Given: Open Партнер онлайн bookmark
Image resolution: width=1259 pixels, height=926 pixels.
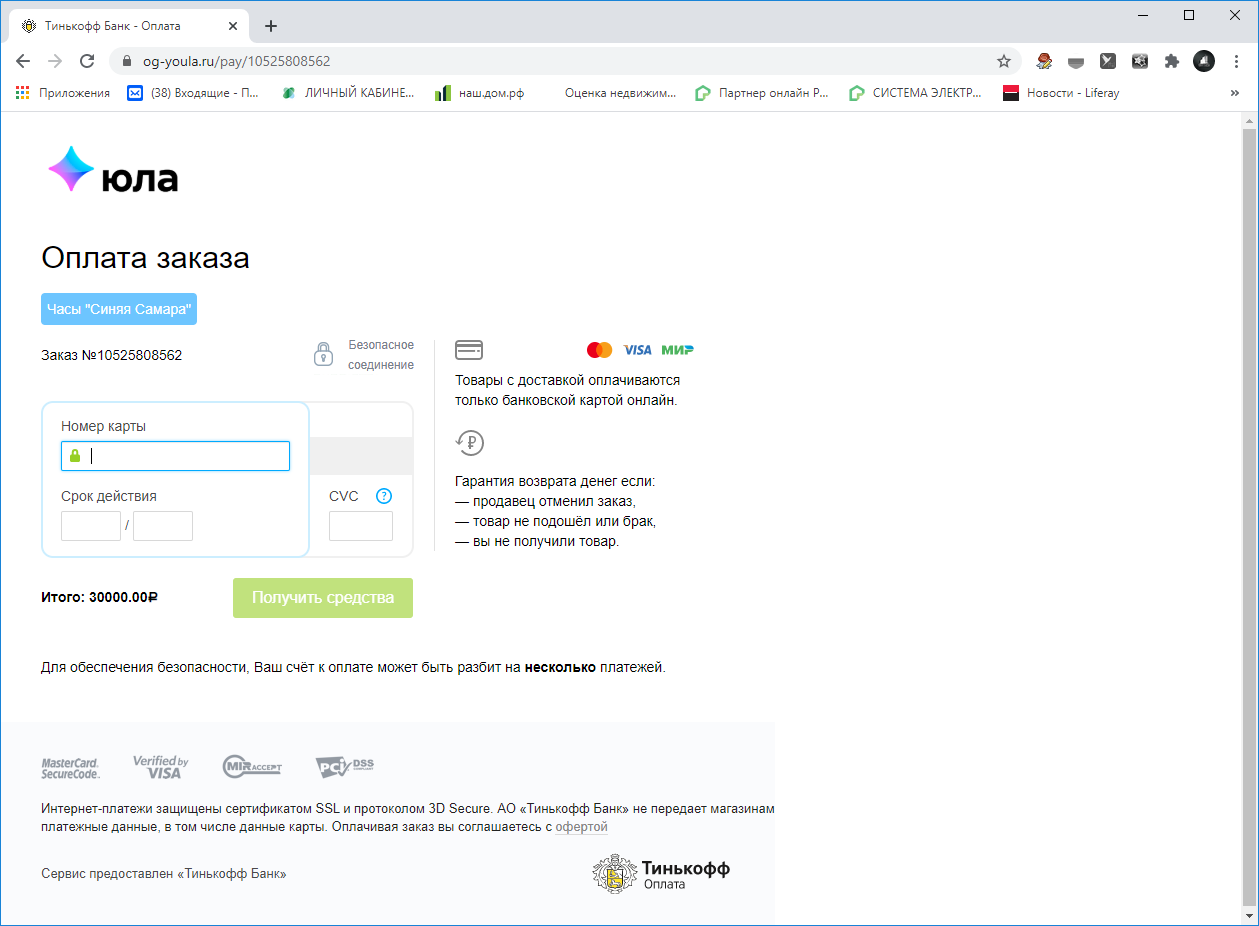Looking at the screenshot, I should click(763, 93).
